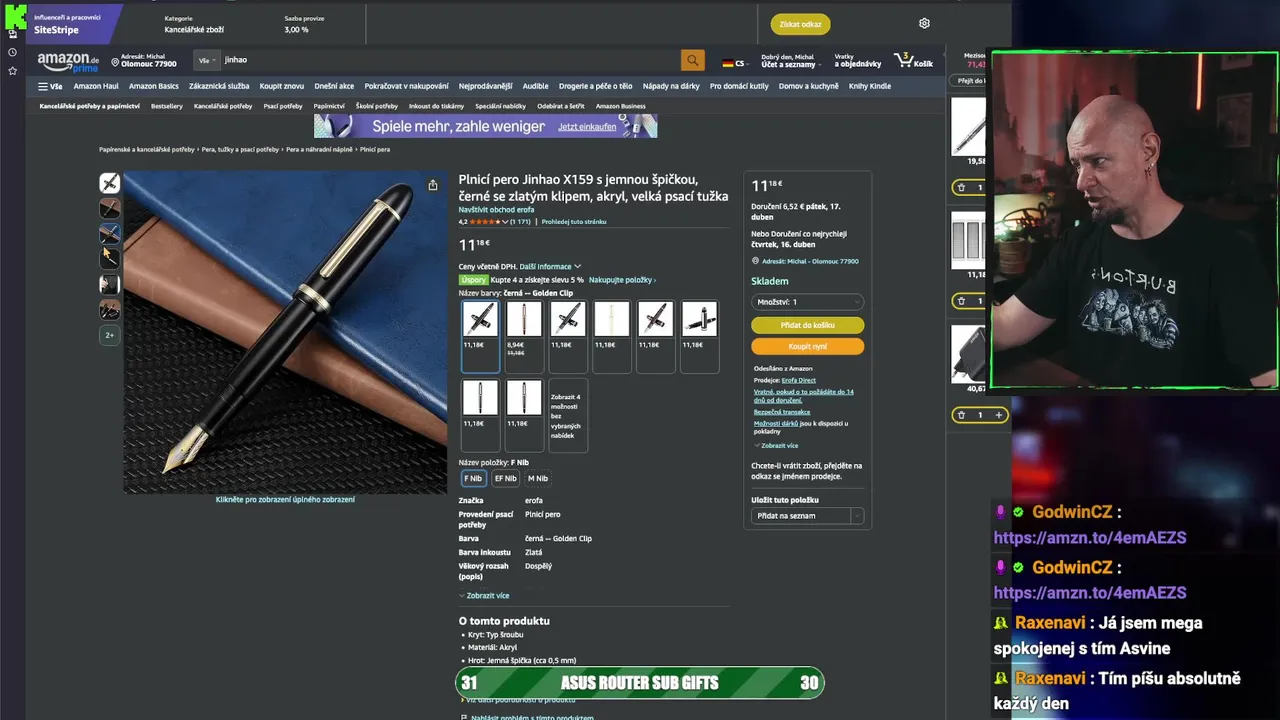Open Dnešní akce nav item

point(334,86)
